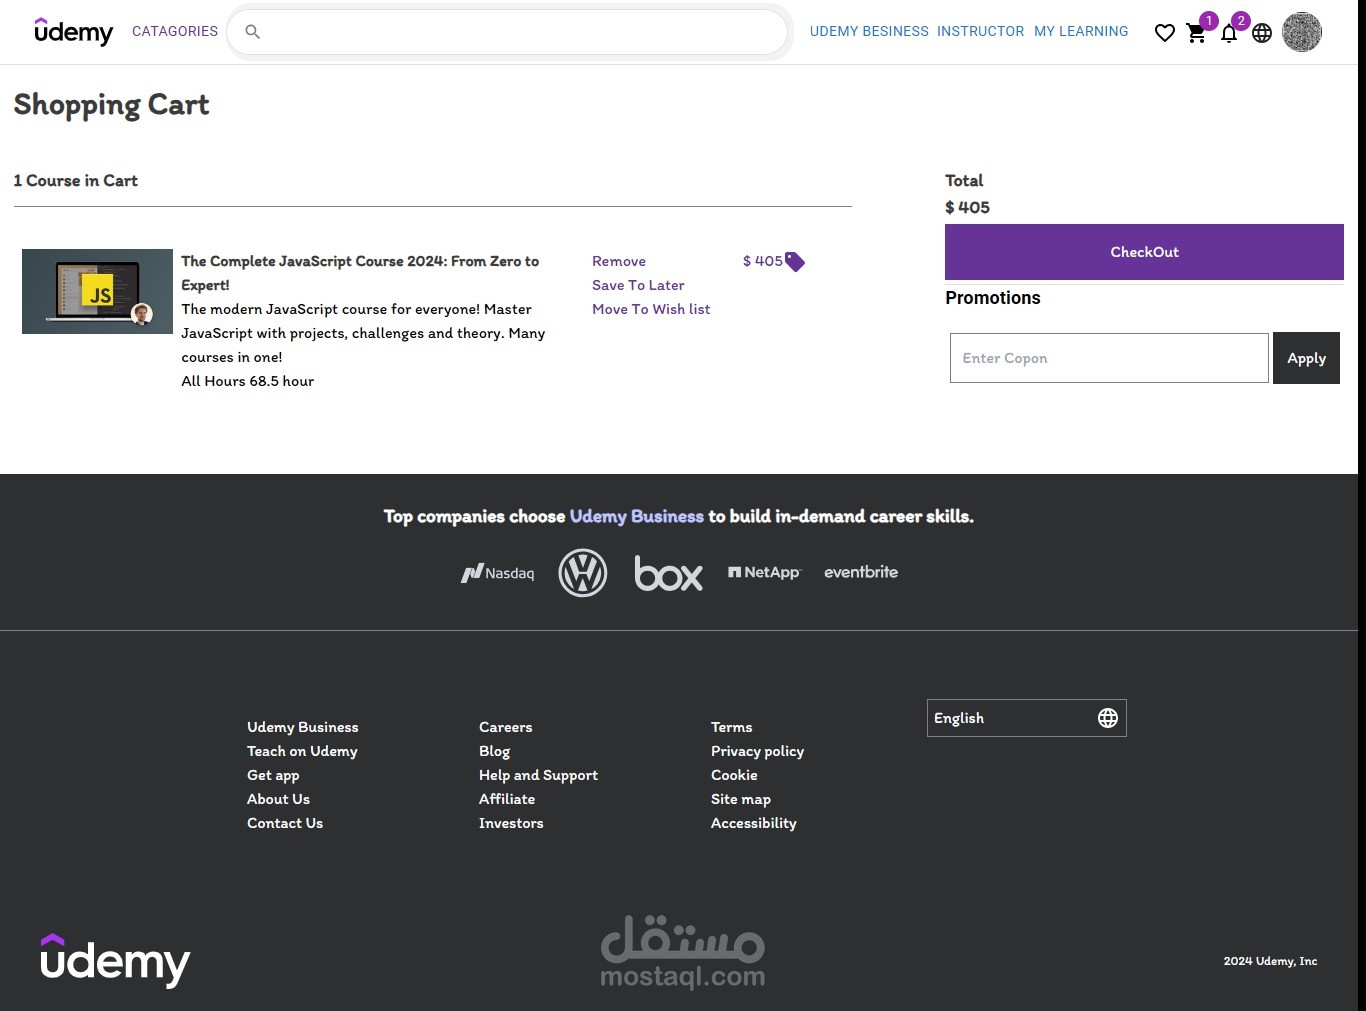Apply the coupon code
The image size is (1366, 1011).
coord(1306,358)
